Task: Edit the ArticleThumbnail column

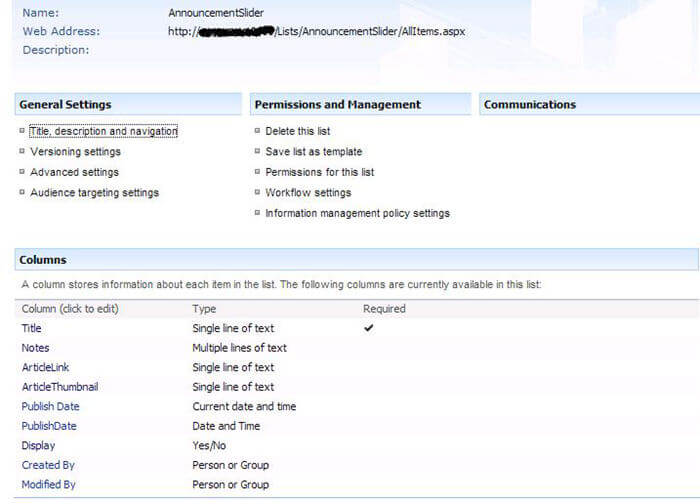Action: 60,387
